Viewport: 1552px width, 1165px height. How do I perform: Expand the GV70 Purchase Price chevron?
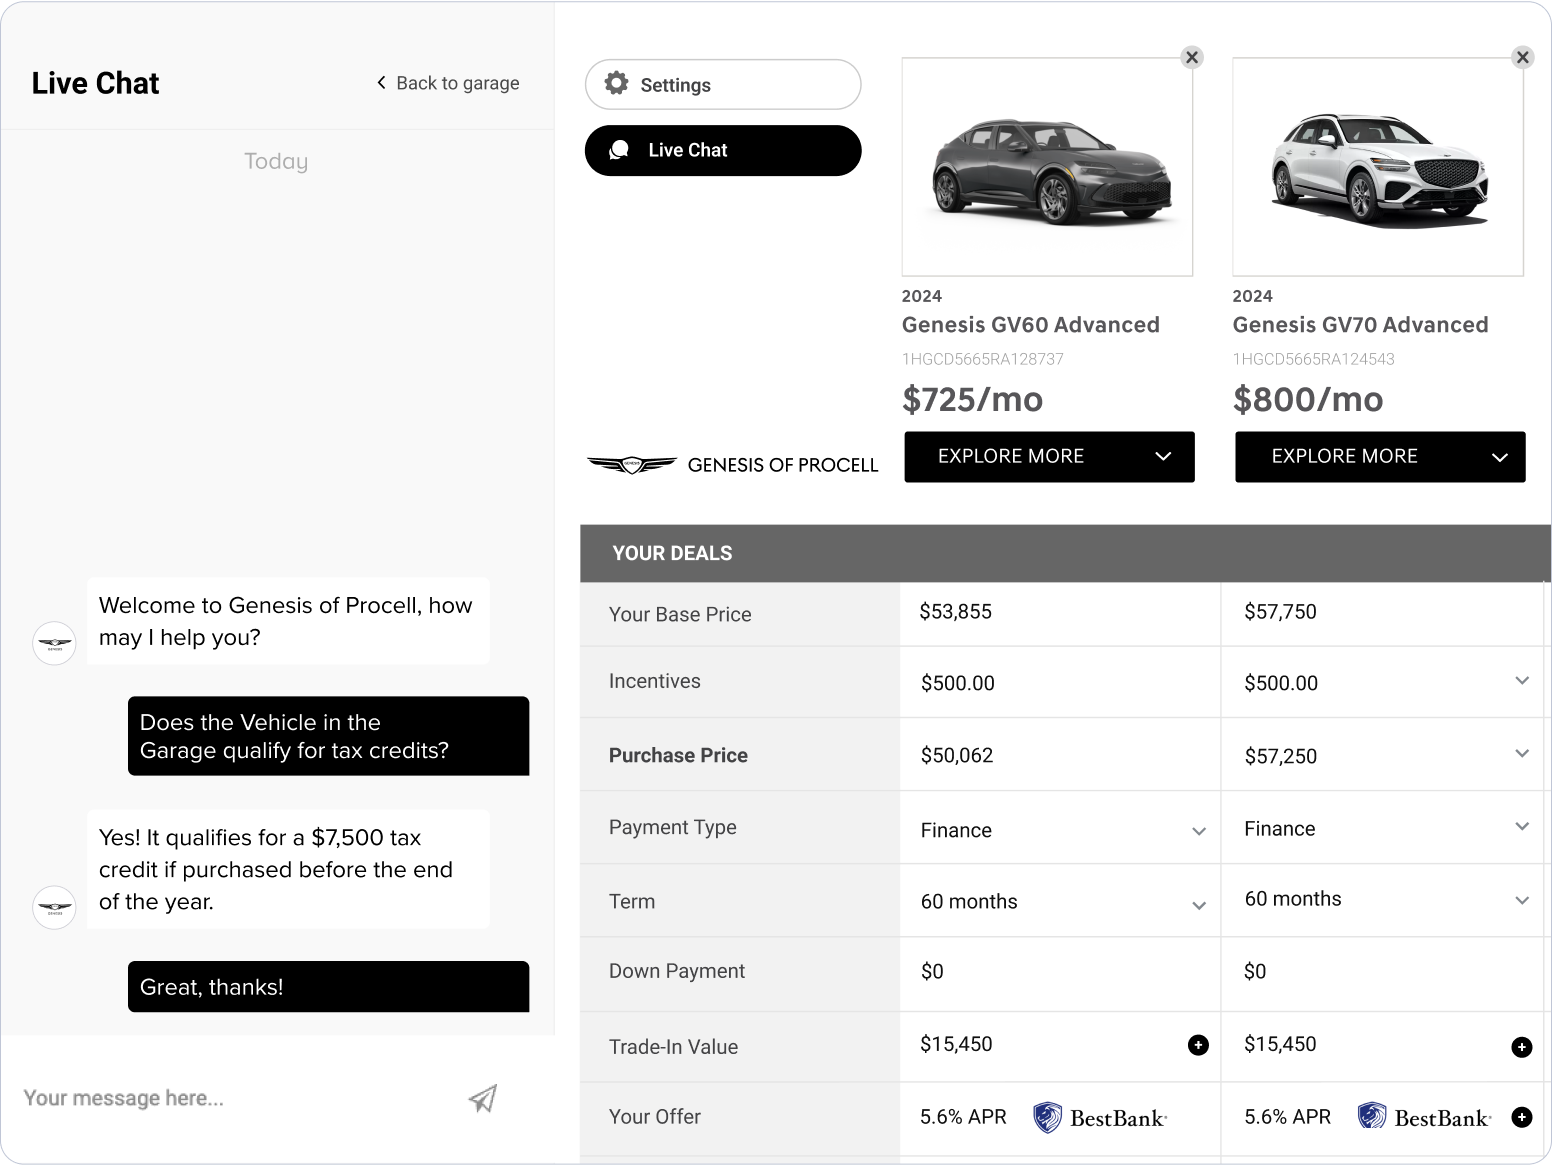click(x=1521, y=753)
